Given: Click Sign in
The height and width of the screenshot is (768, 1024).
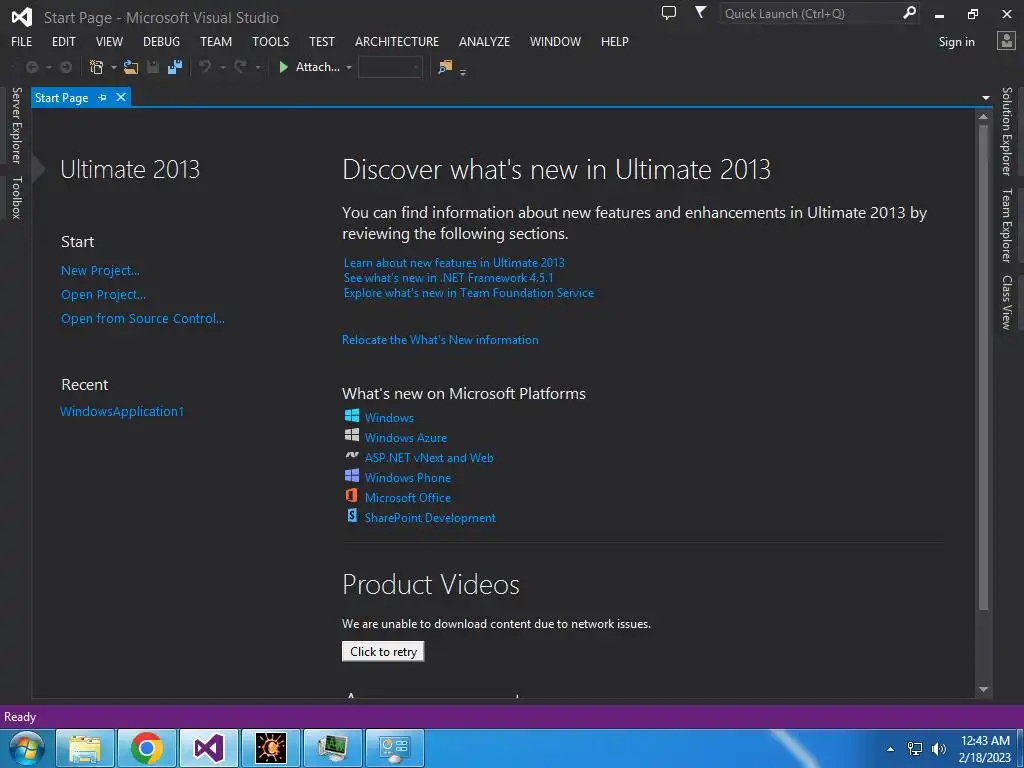Looking at the screenshot, I should click(957, 42).
